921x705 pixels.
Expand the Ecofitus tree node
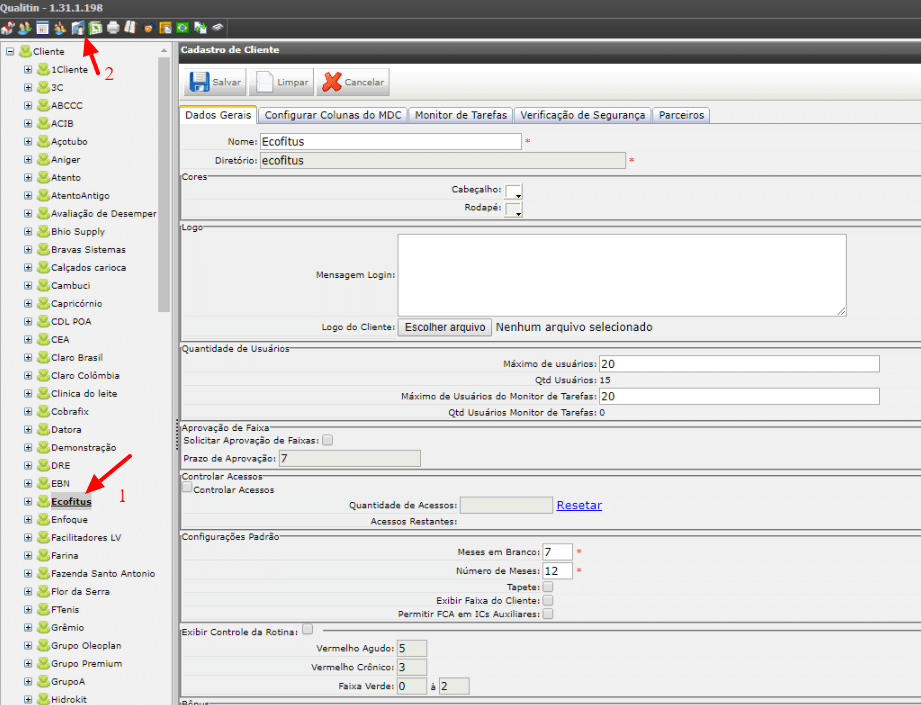point(28,501)
